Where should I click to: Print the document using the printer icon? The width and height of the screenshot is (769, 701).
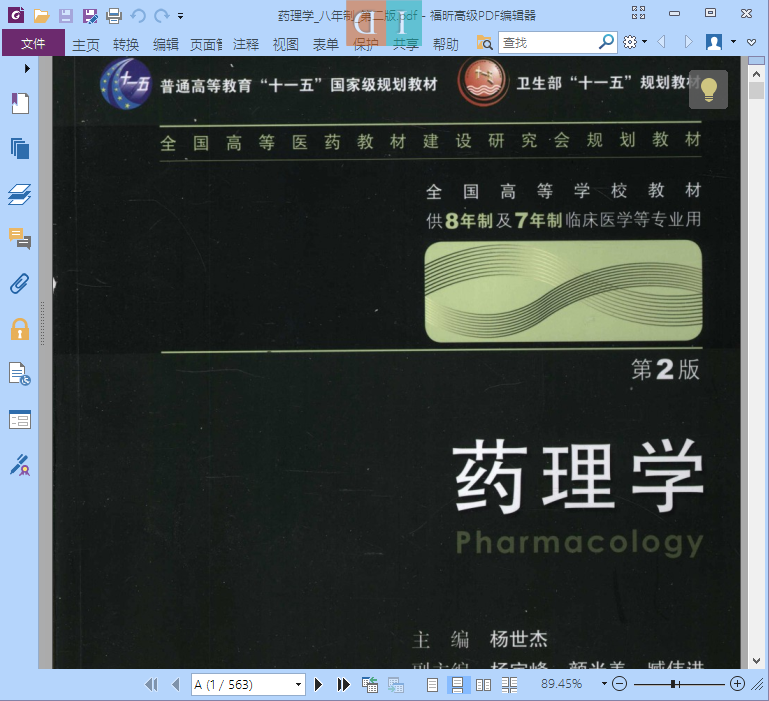(x=114, y=16)
